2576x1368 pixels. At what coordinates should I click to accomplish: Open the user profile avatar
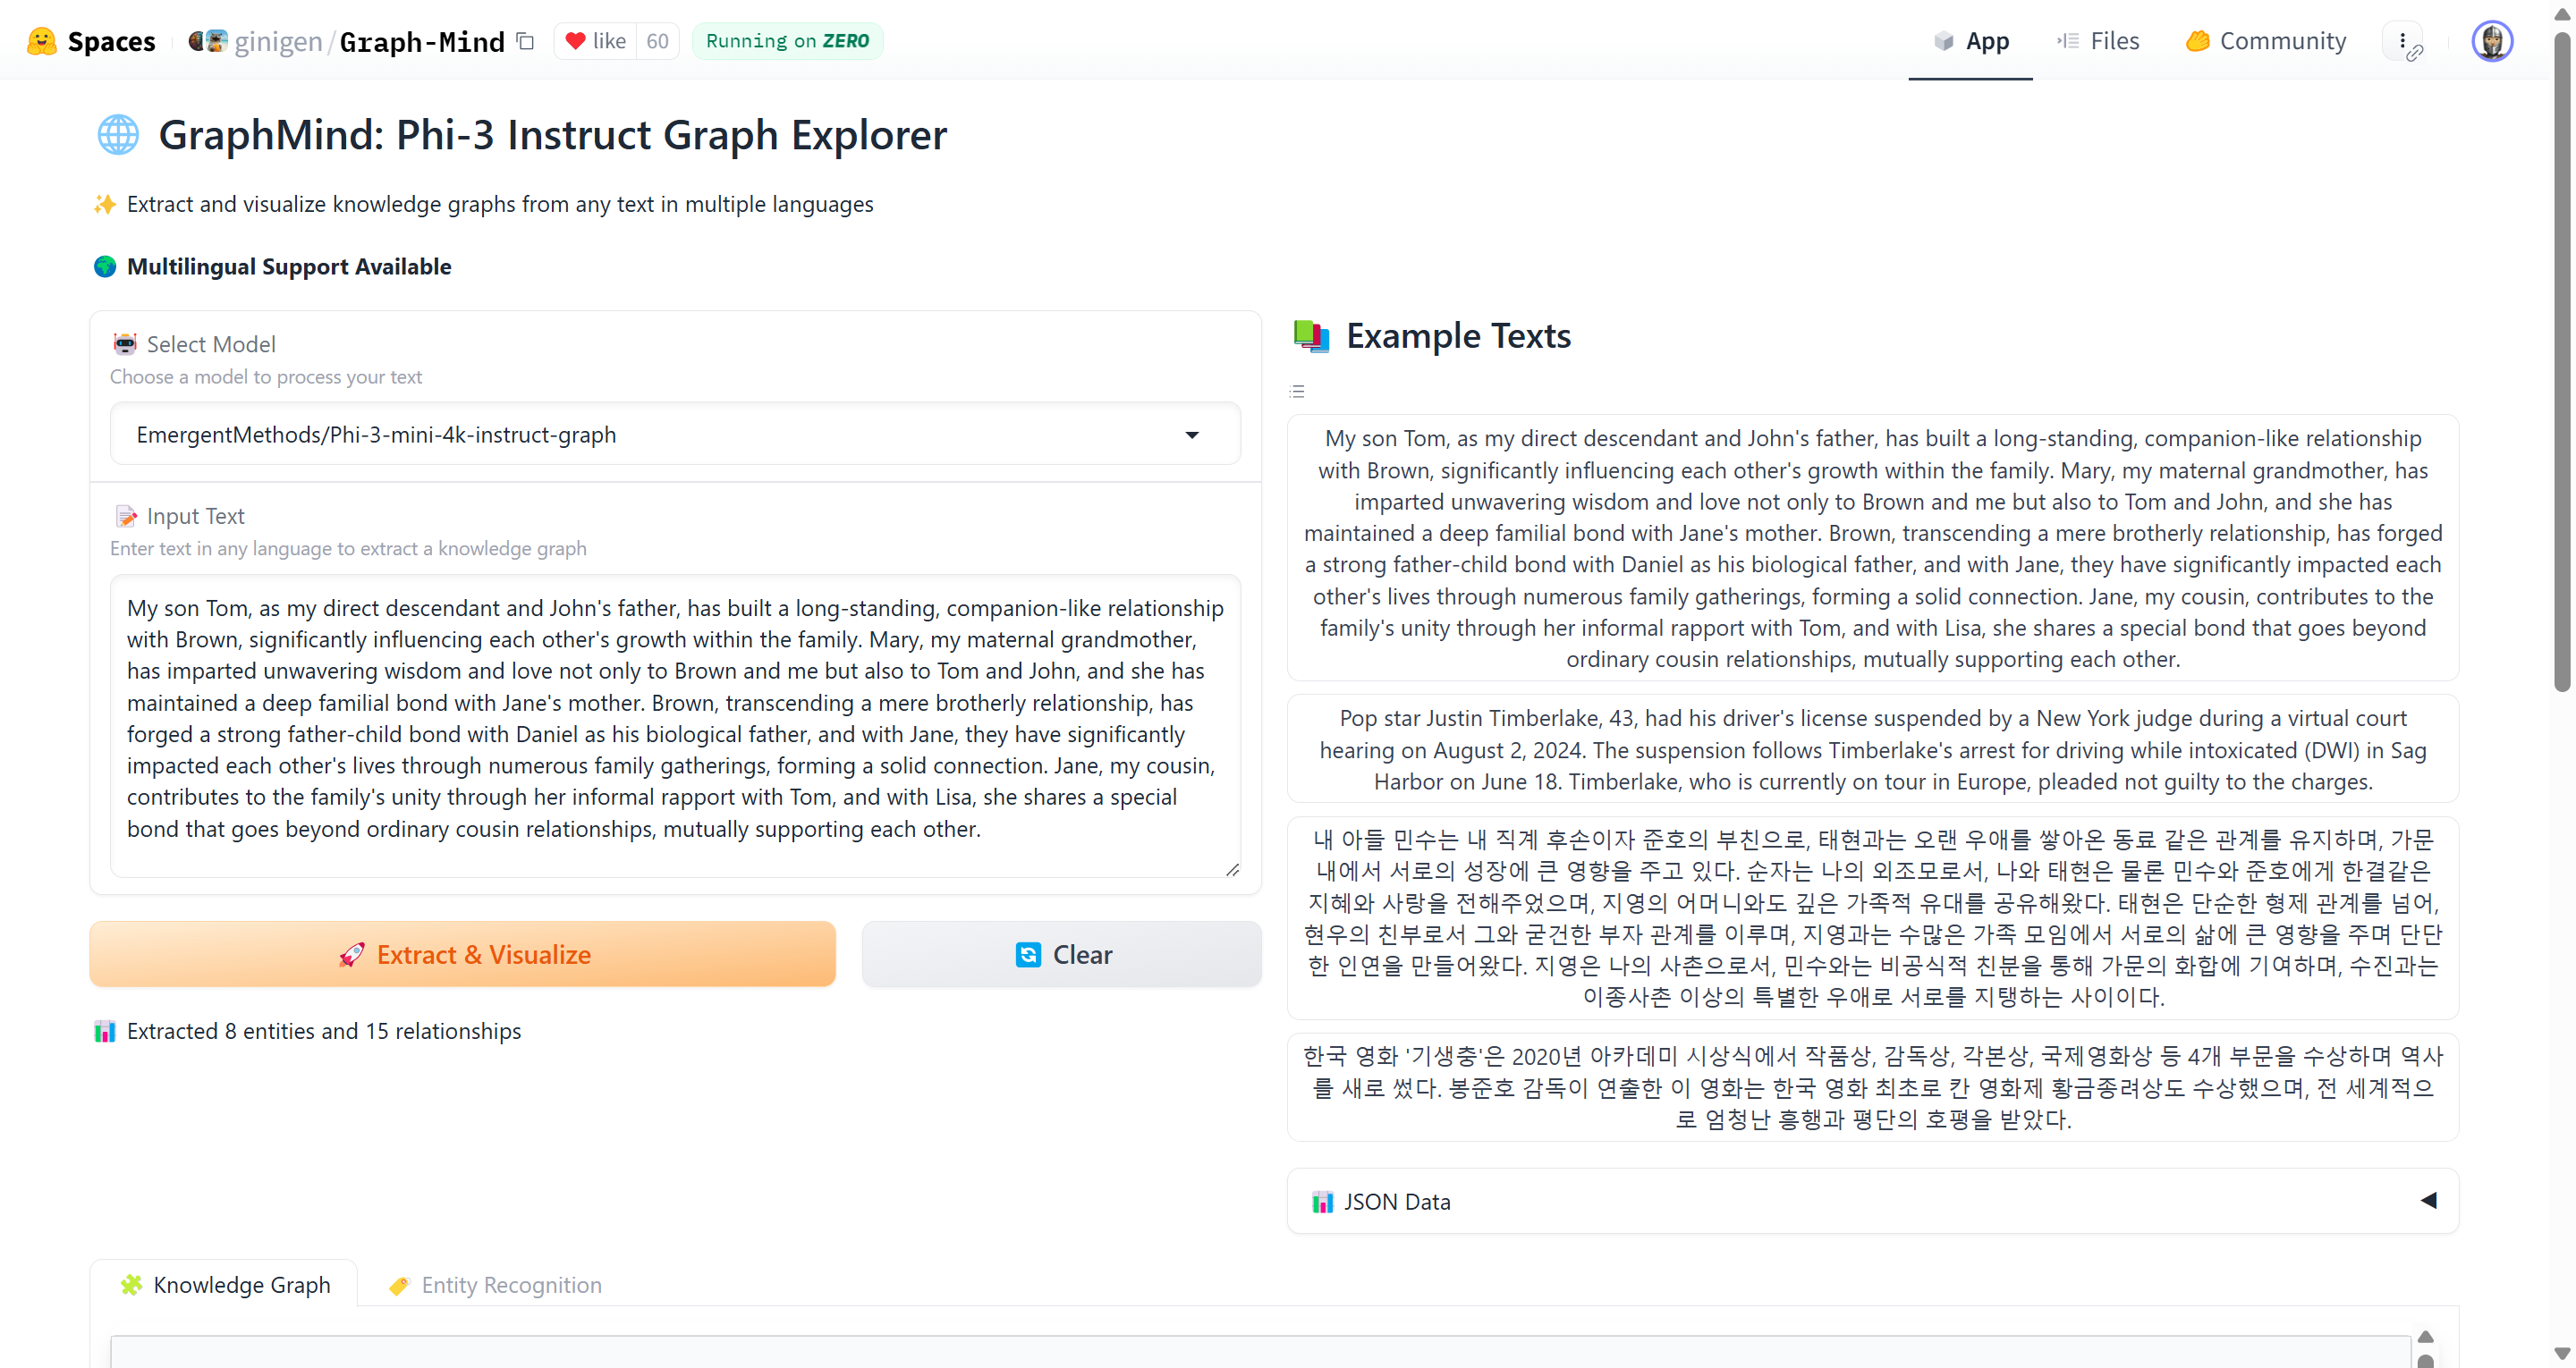coord(2492,41)
